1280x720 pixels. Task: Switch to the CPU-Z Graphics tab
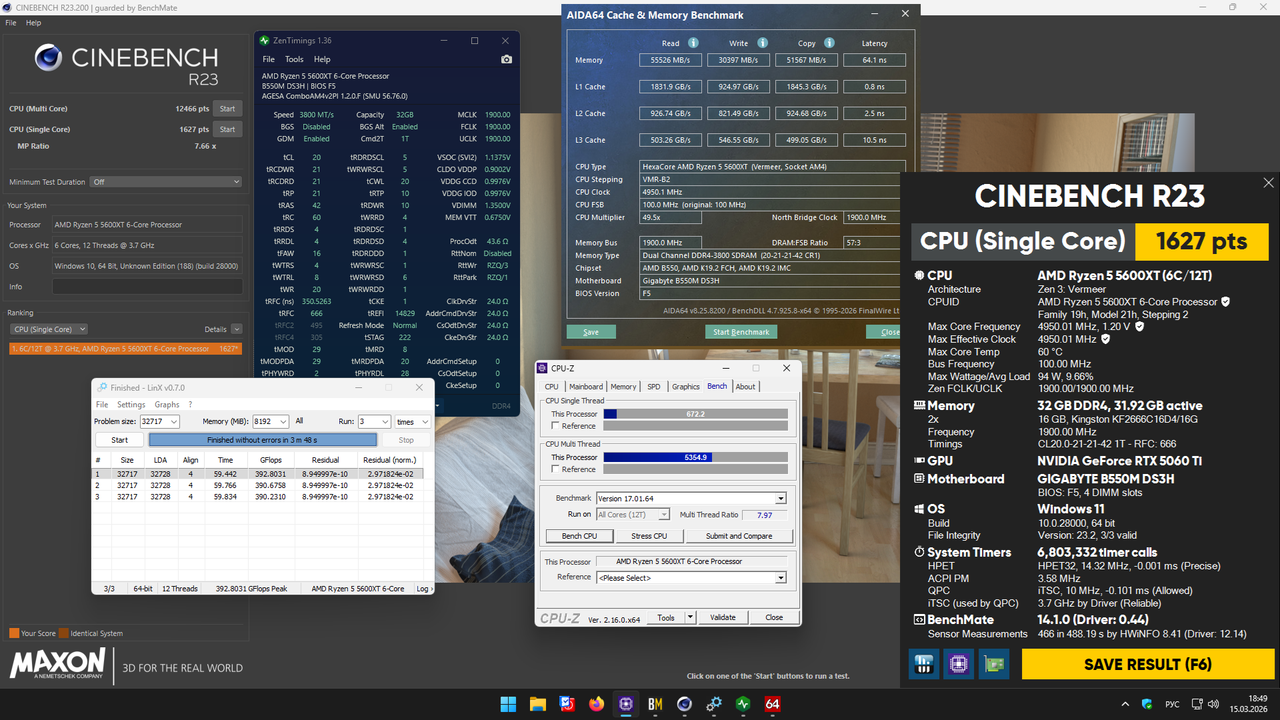[x=686, y=386]
